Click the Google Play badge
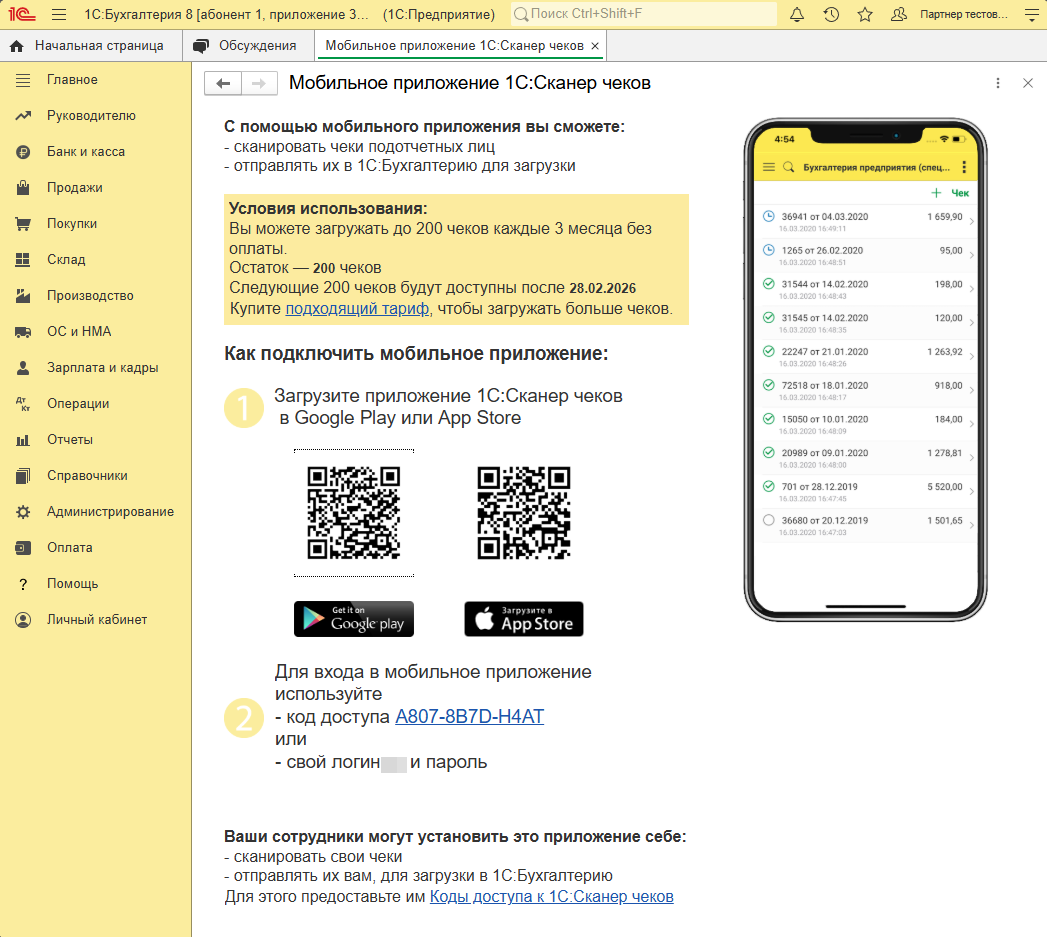This screenshot has height=937, width=1047. pyautogui.click(x=353, y=619)
